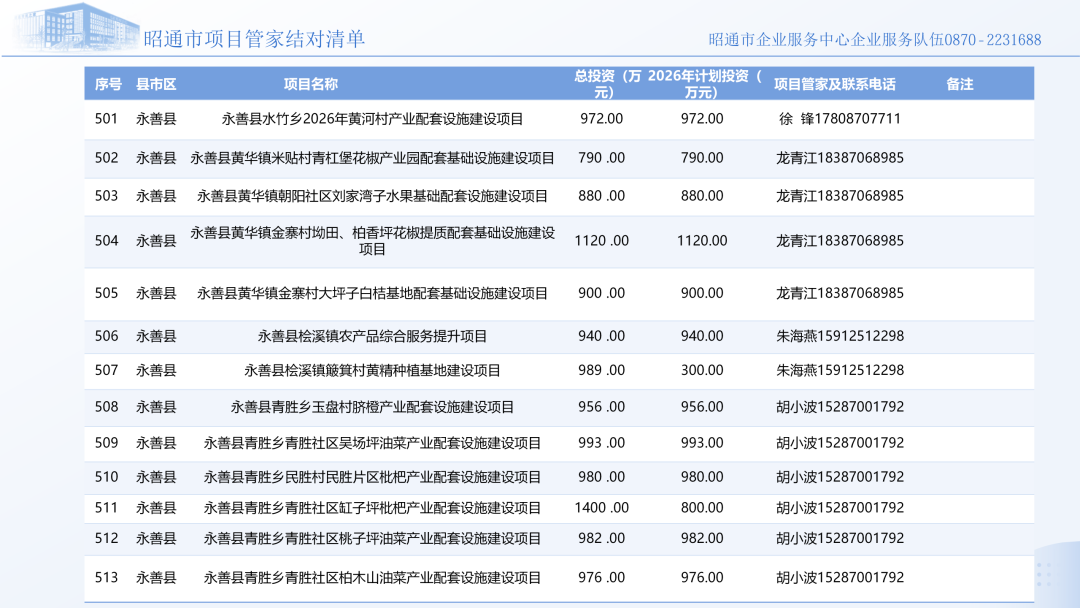Click the project "永善县桧溪镇农产品综合服务提升项目"

[372, 337]
